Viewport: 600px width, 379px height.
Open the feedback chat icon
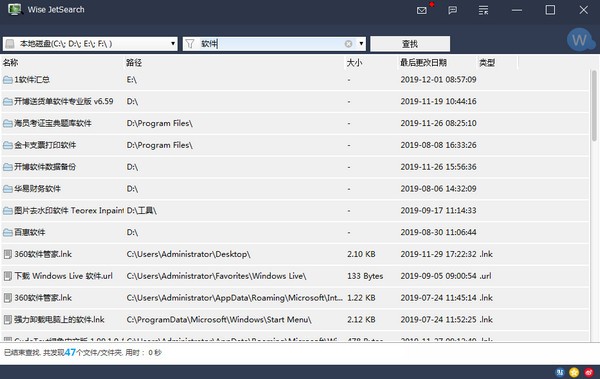point(452,10)
